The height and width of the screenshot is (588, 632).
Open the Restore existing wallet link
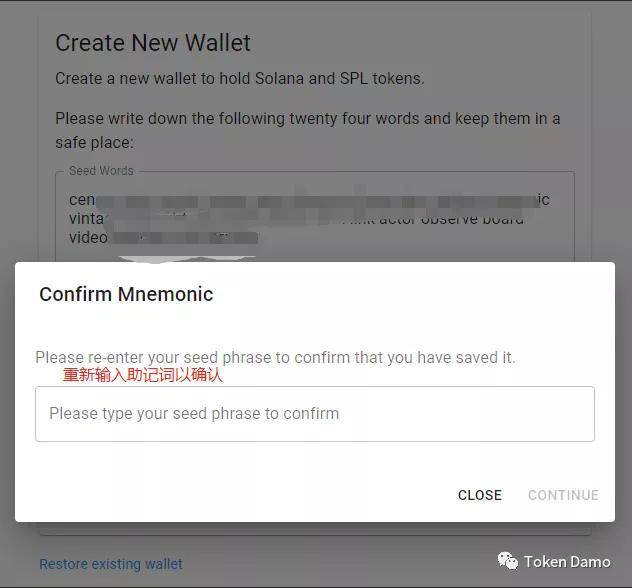click(111, 564)
